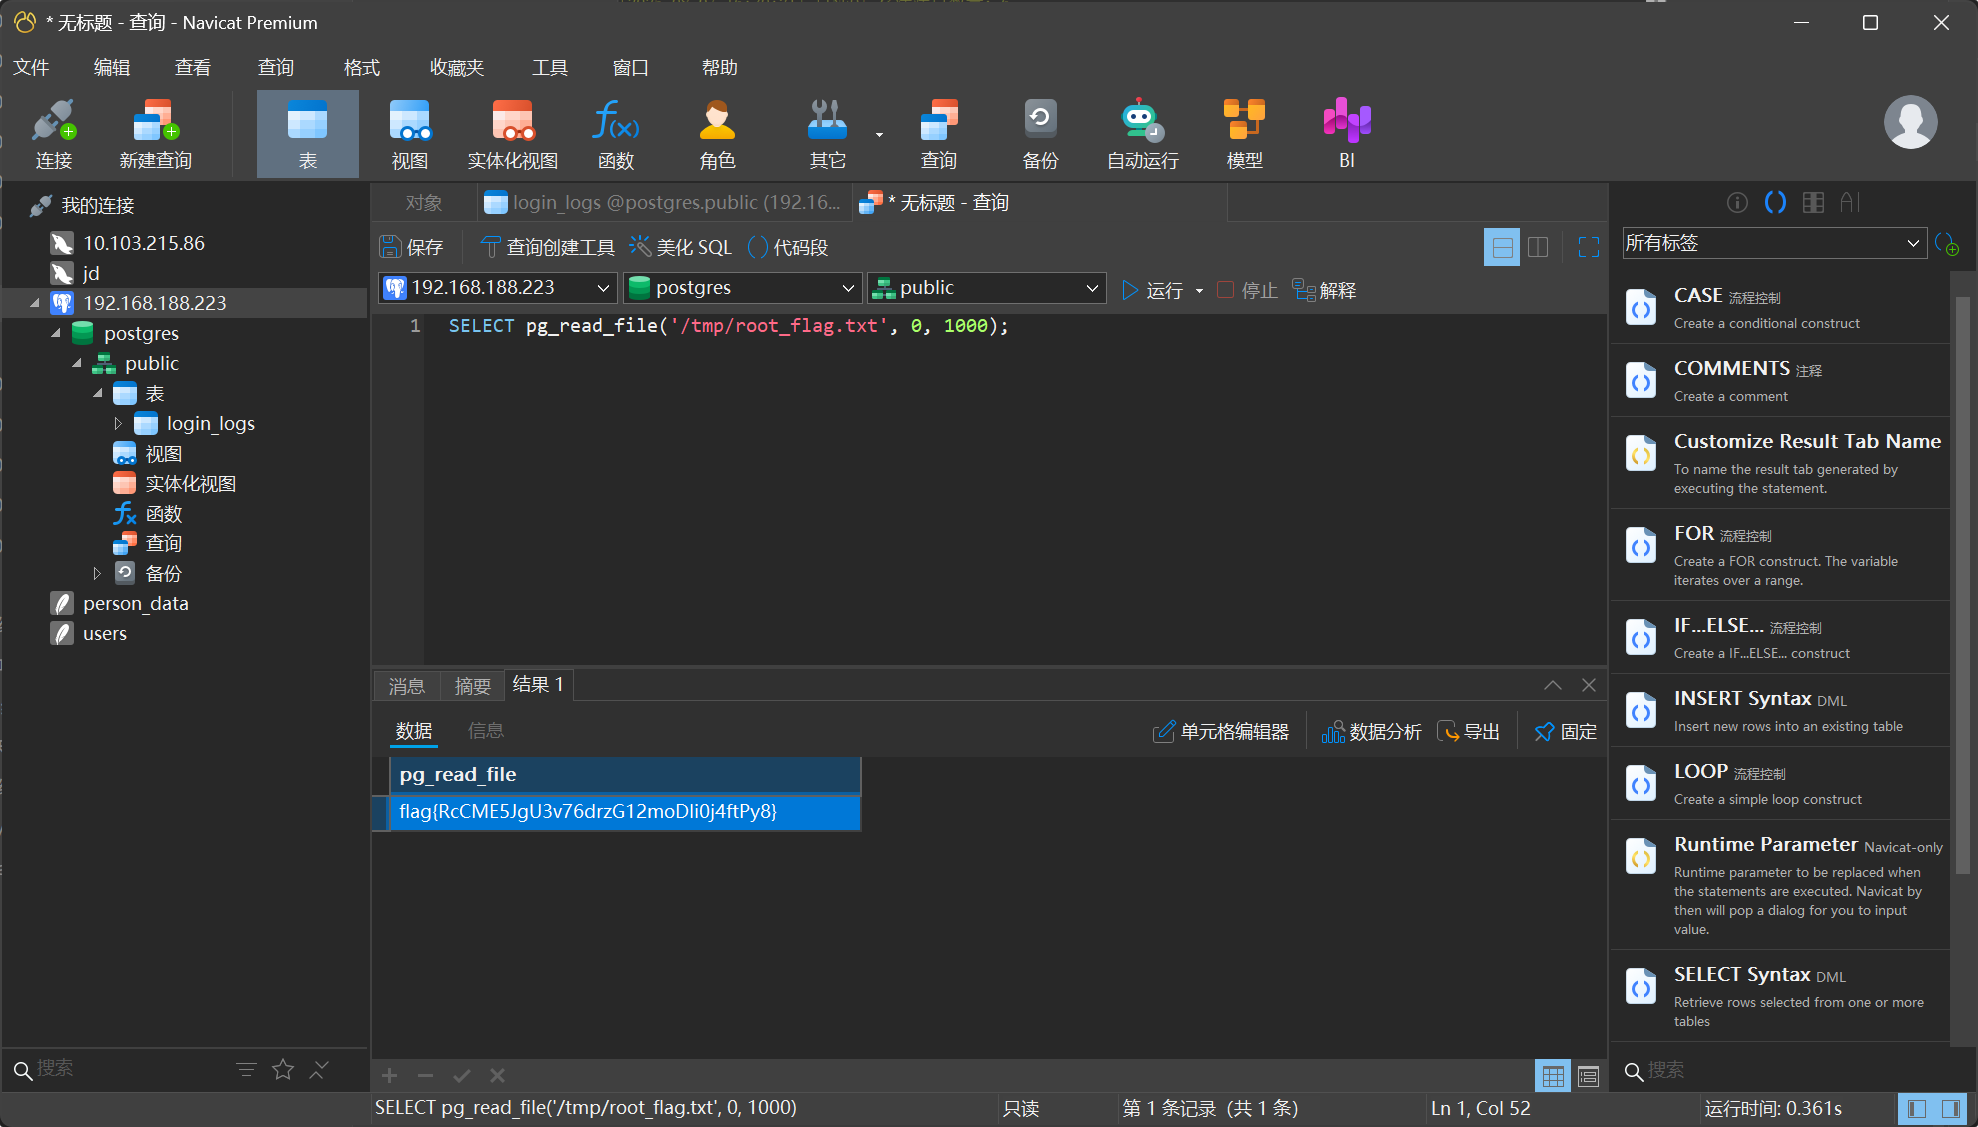
Task: Open the All Tags dropdown
Action: click(x=1773, y=243)
